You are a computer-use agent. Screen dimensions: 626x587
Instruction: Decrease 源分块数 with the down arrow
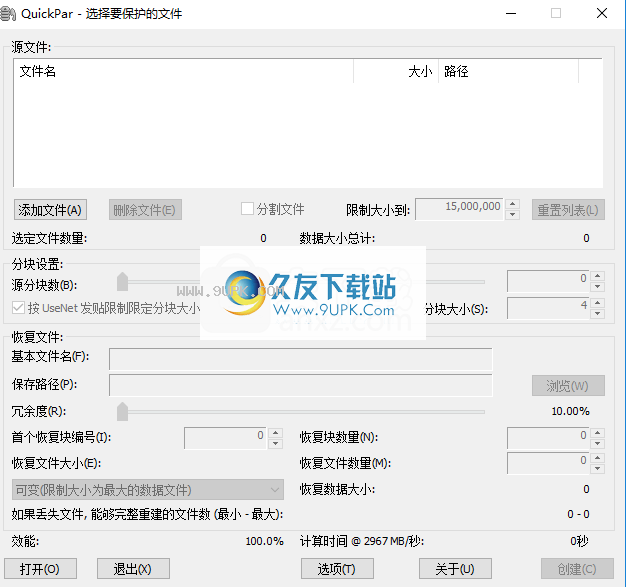(x=597, y=287)
